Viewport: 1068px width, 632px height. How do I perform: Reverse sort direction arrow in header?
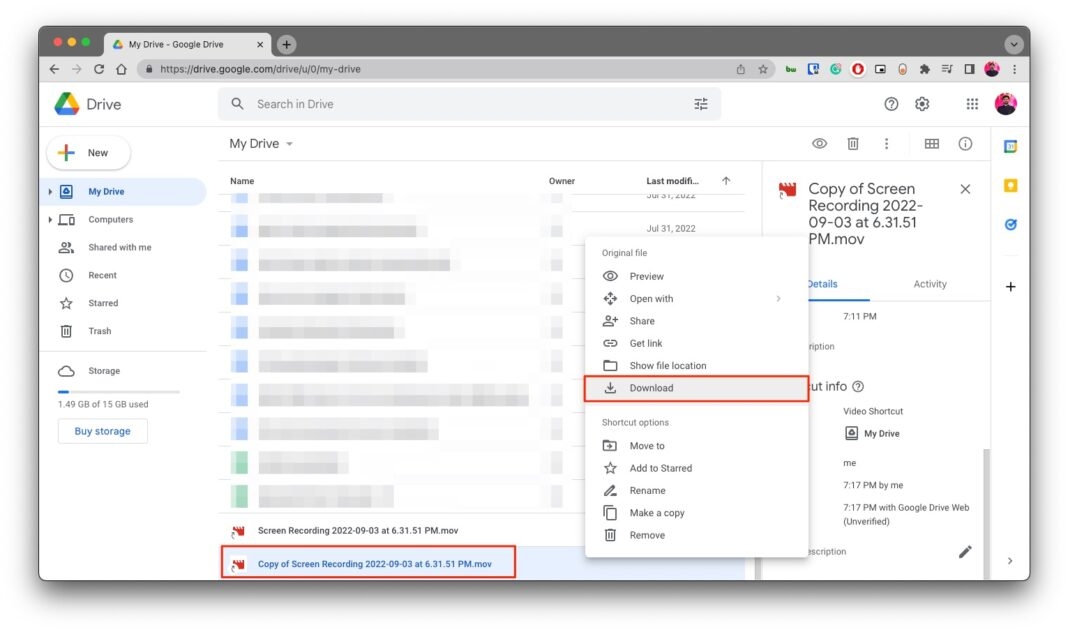[726, 181]
